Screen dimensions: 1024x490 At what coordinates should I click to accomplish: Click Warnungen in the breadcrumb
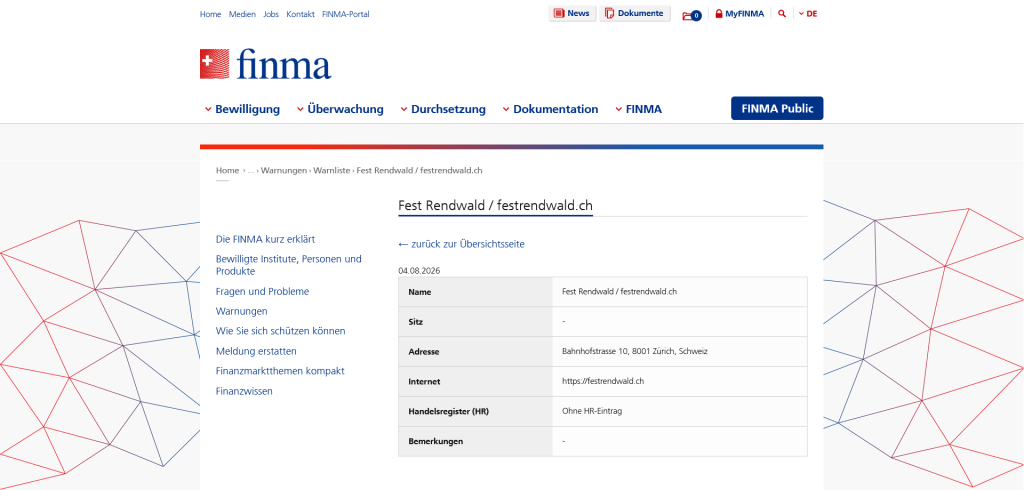(283, 171)
